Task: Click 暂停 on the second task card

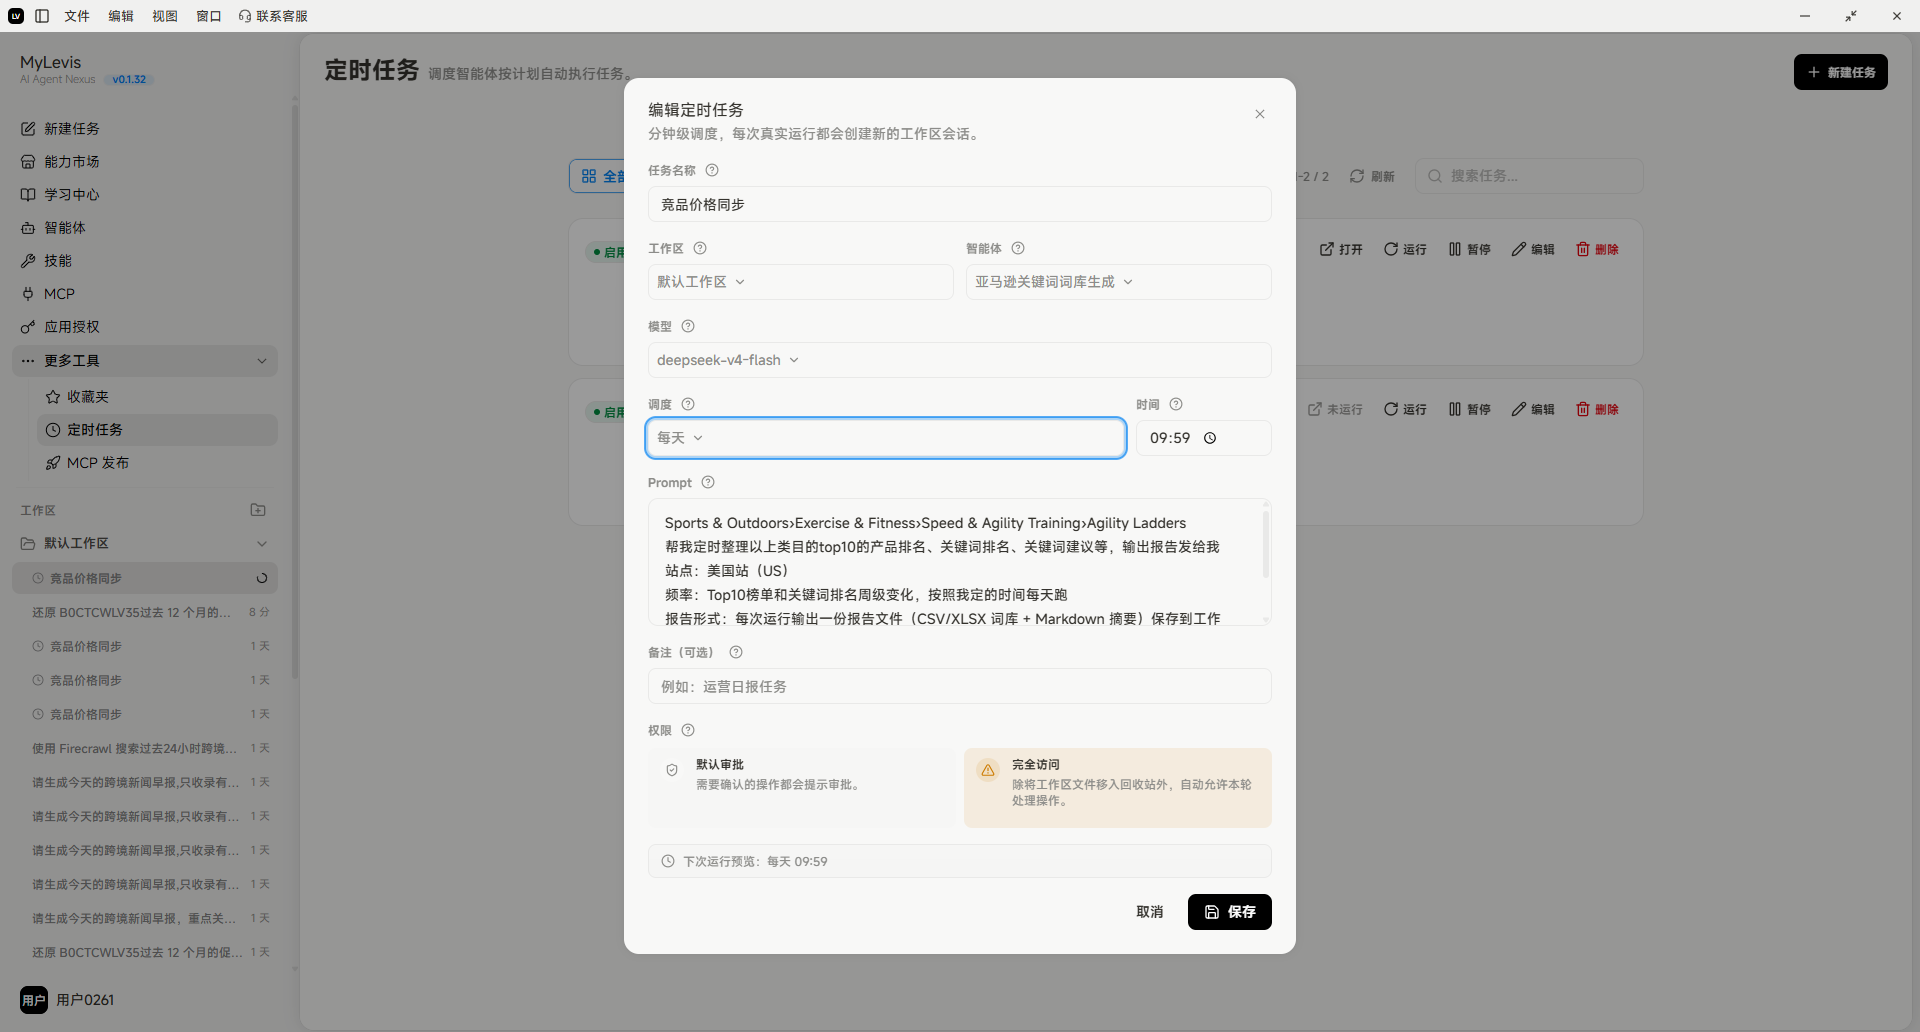Action: pos(1469,409)
